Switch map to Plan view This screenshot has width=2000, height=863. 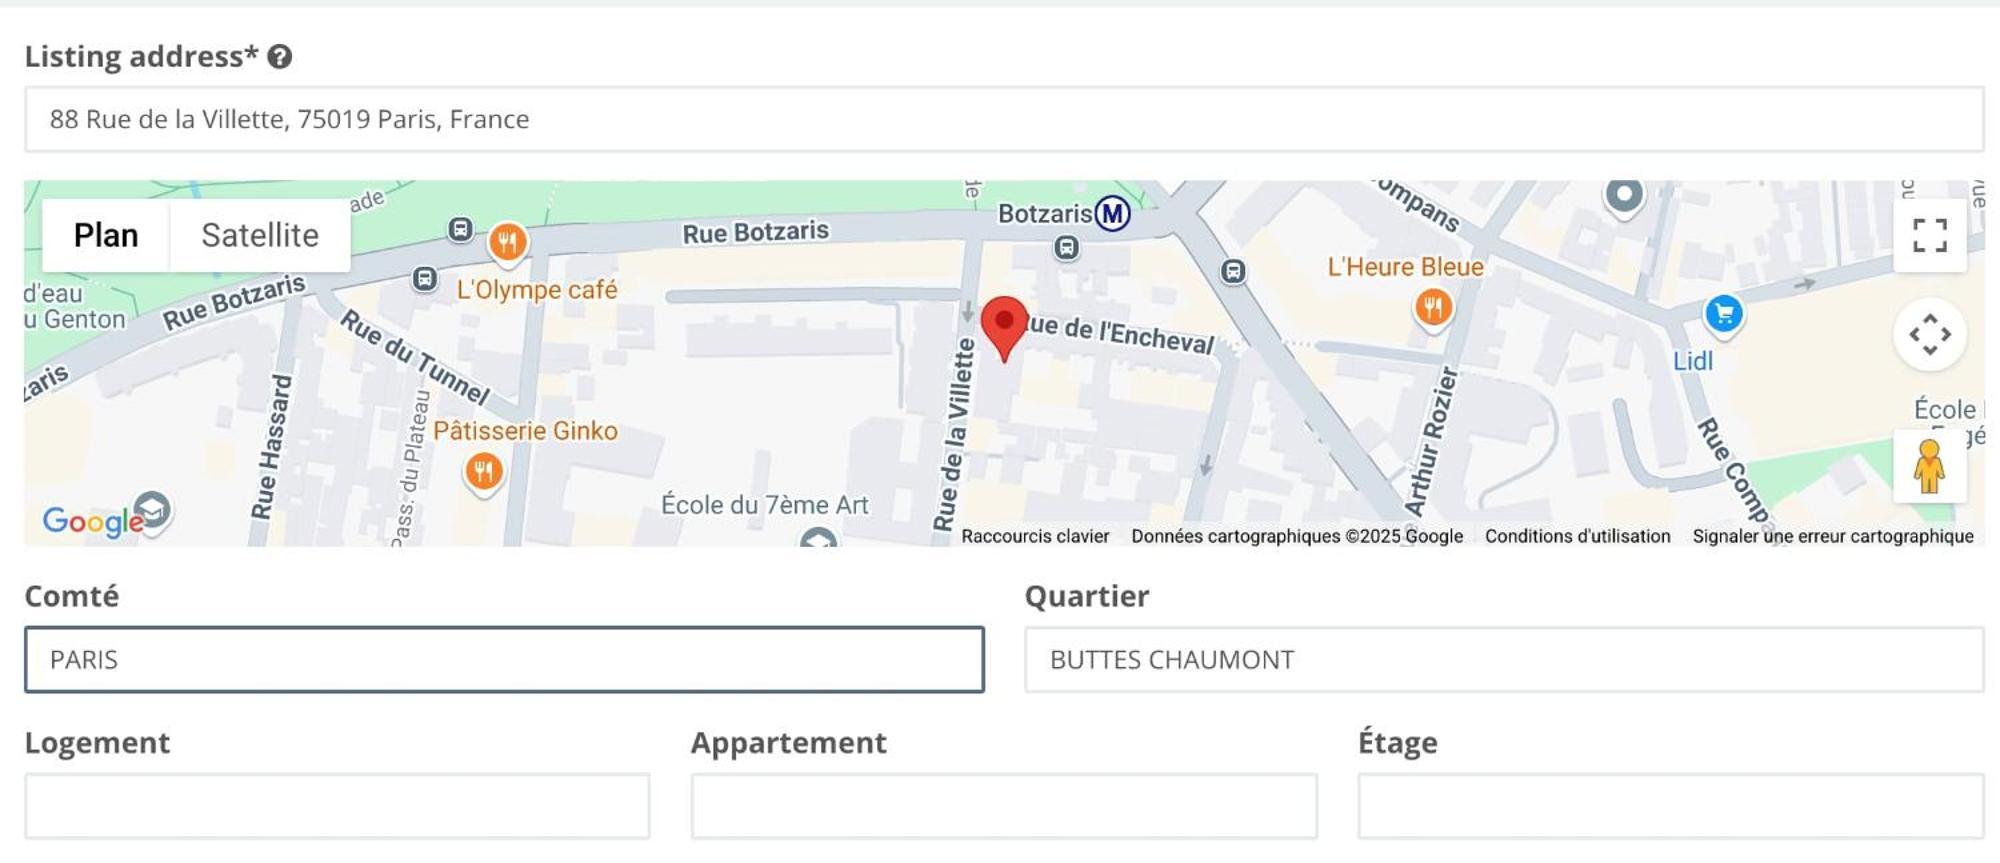(x=106, y=235)
